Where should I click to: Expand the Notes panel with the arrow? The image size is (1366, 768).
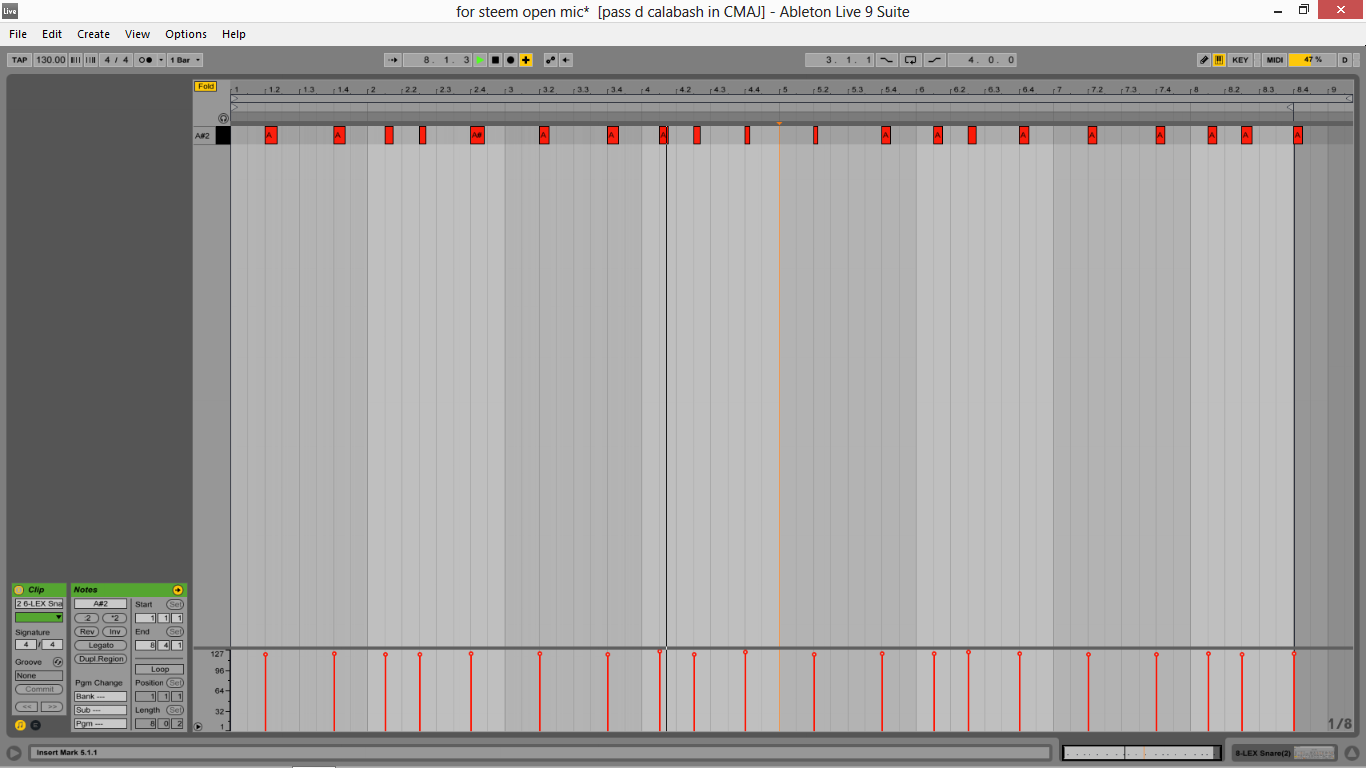click(179, 590)
